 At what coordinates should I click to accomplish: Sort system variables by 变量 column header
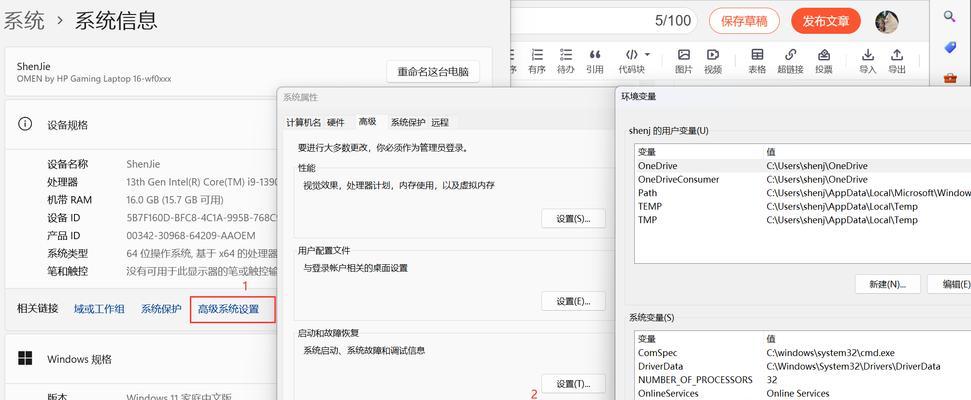(700, 339)
